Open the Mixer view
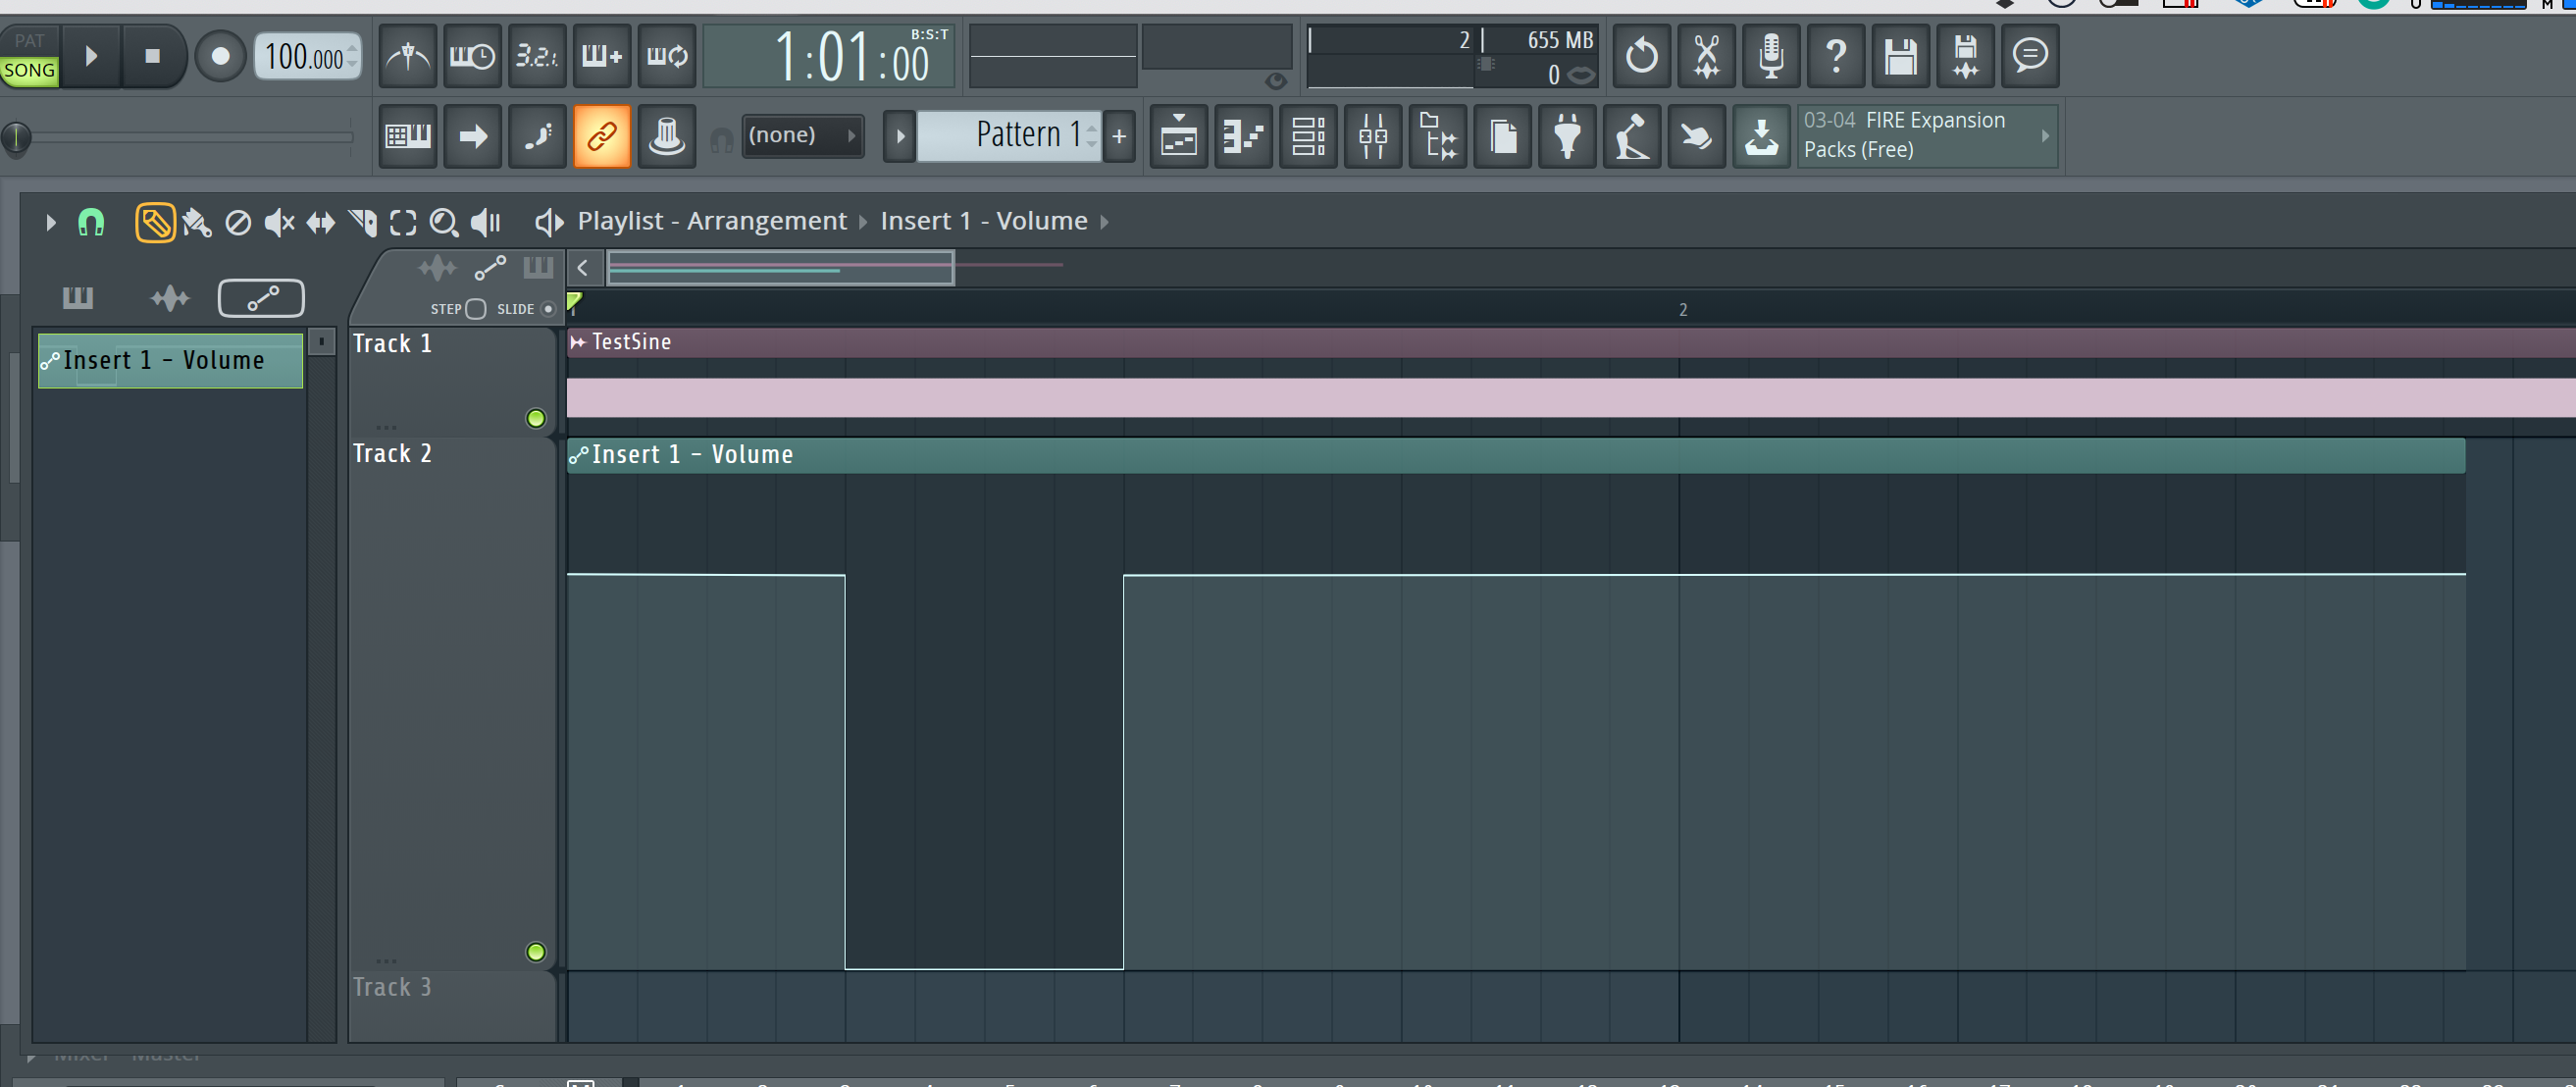 click(1373, 136)
